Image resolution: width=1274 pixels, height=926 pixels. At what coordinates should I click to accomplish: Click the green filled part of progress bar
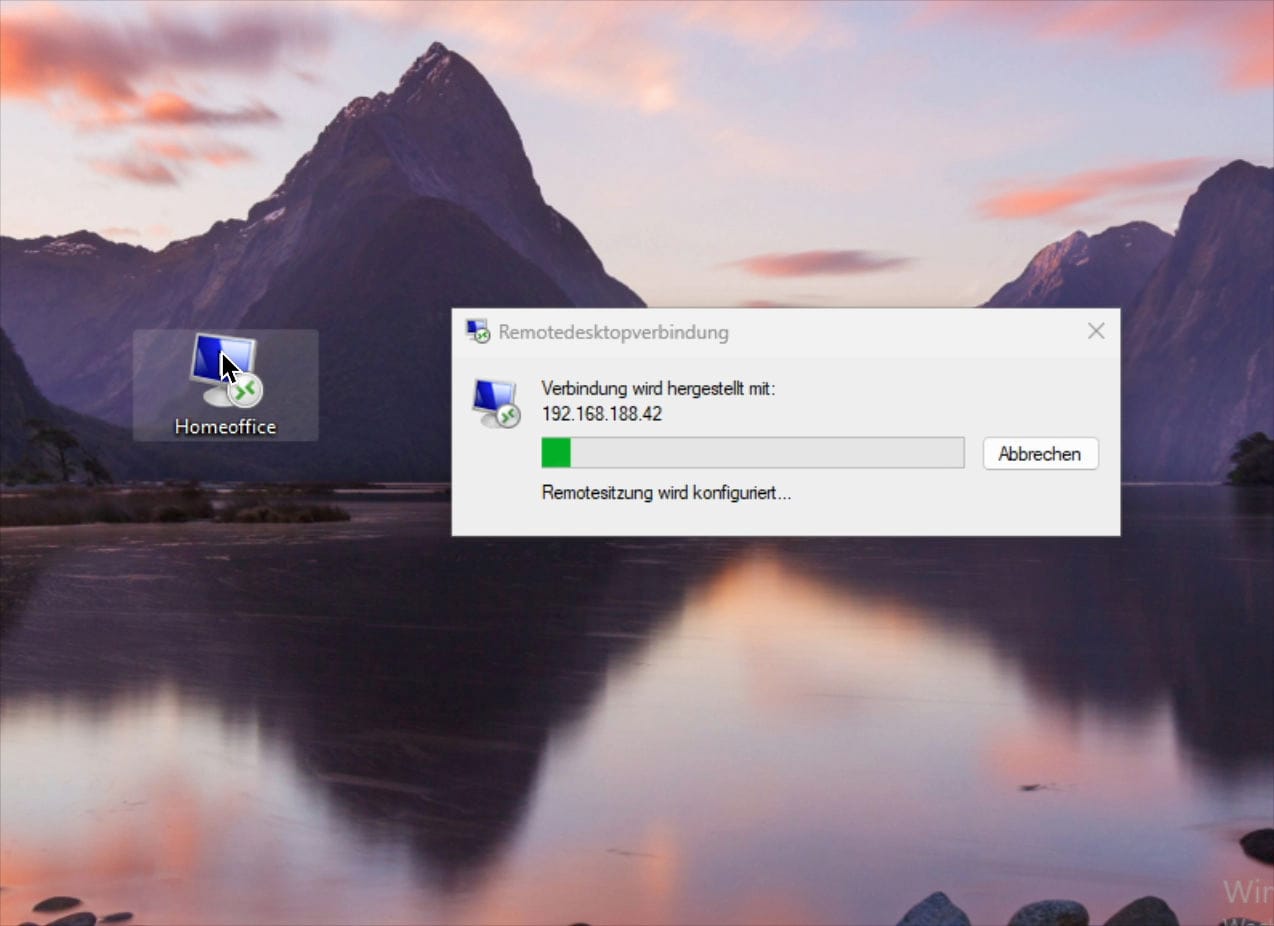coord(556,453)
